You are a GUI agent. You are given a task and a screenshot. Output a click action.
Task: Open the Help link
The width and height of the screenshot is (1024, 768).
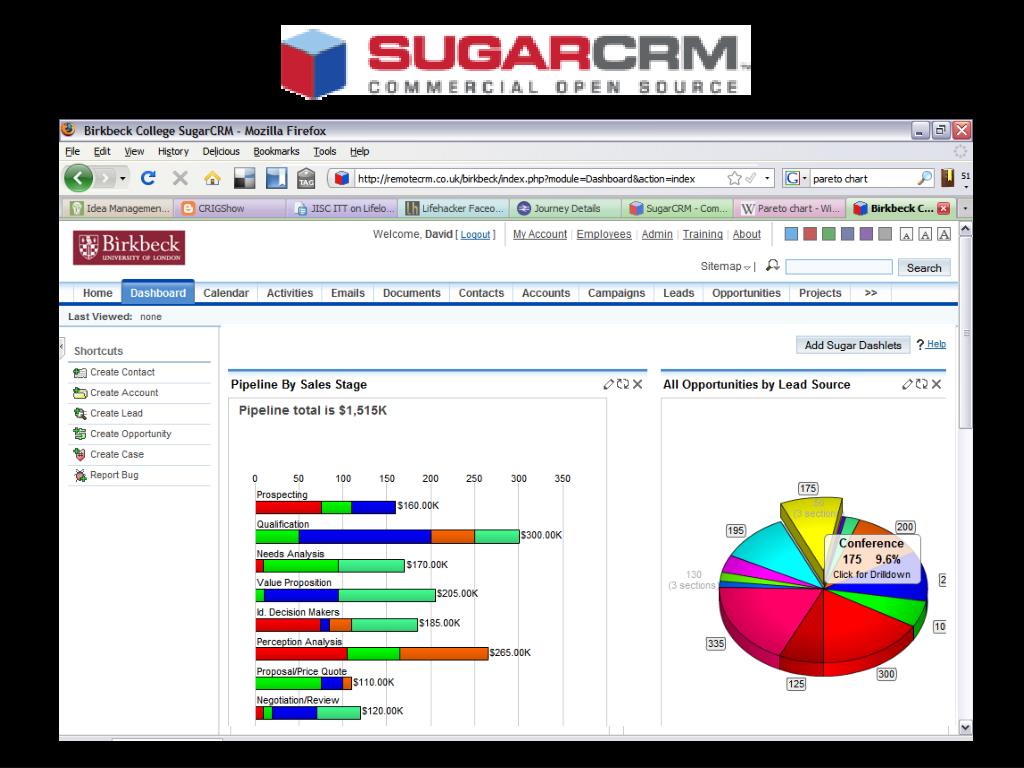click(x=936, y=344)
